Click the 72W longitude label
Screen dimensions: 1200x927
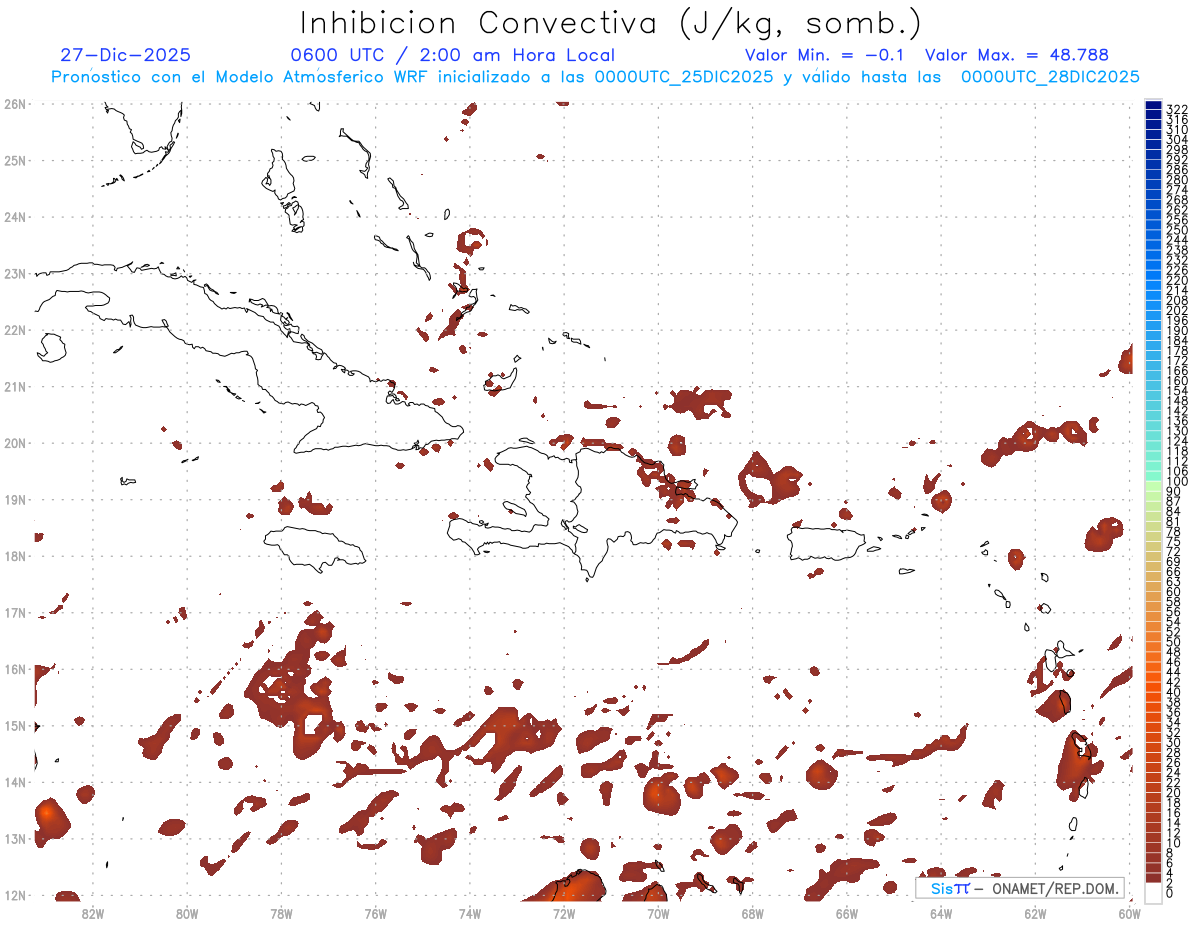[564, 914]
